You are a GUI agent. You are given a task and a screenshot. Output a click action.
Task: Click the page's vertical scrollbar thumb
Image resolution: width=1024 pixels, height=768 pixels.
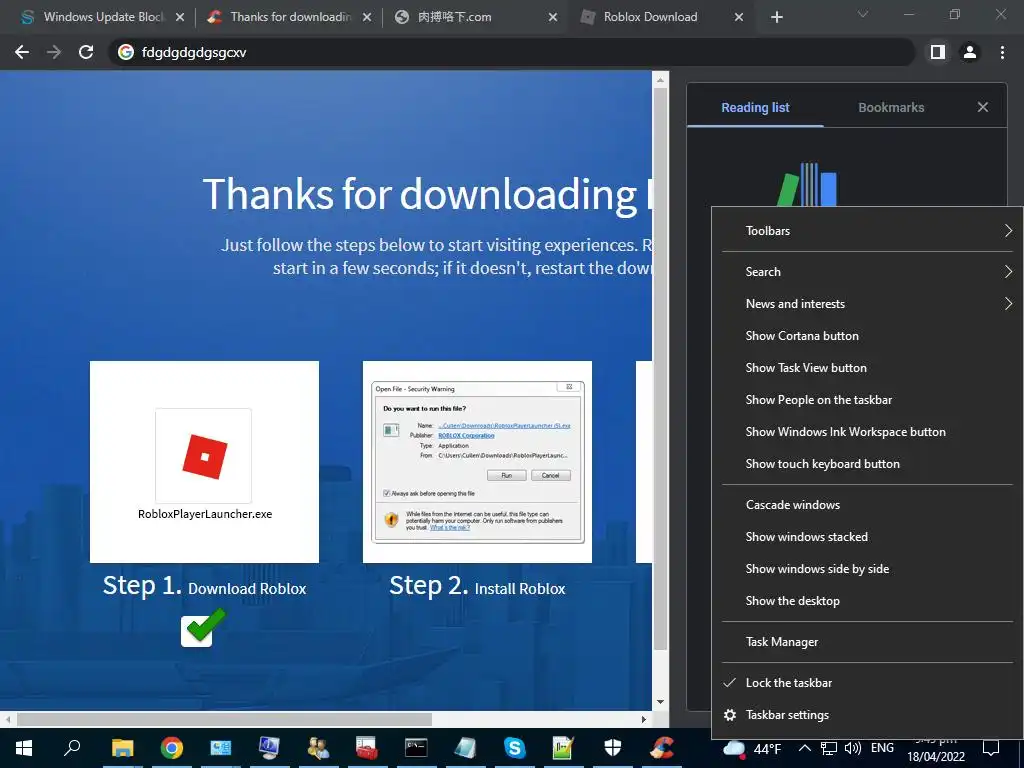[x=660, y=369]
